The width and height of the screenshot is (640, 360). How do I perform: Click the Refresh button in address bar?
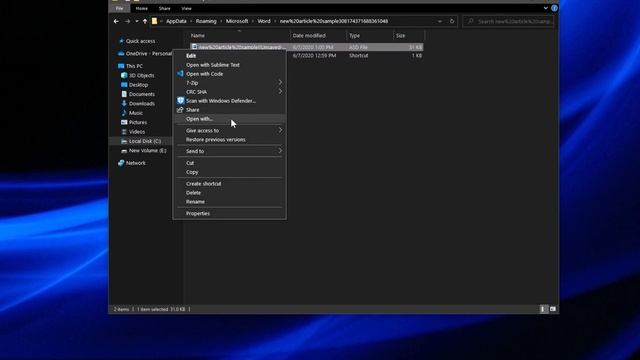pyautogui.click(x=452, y=21)
